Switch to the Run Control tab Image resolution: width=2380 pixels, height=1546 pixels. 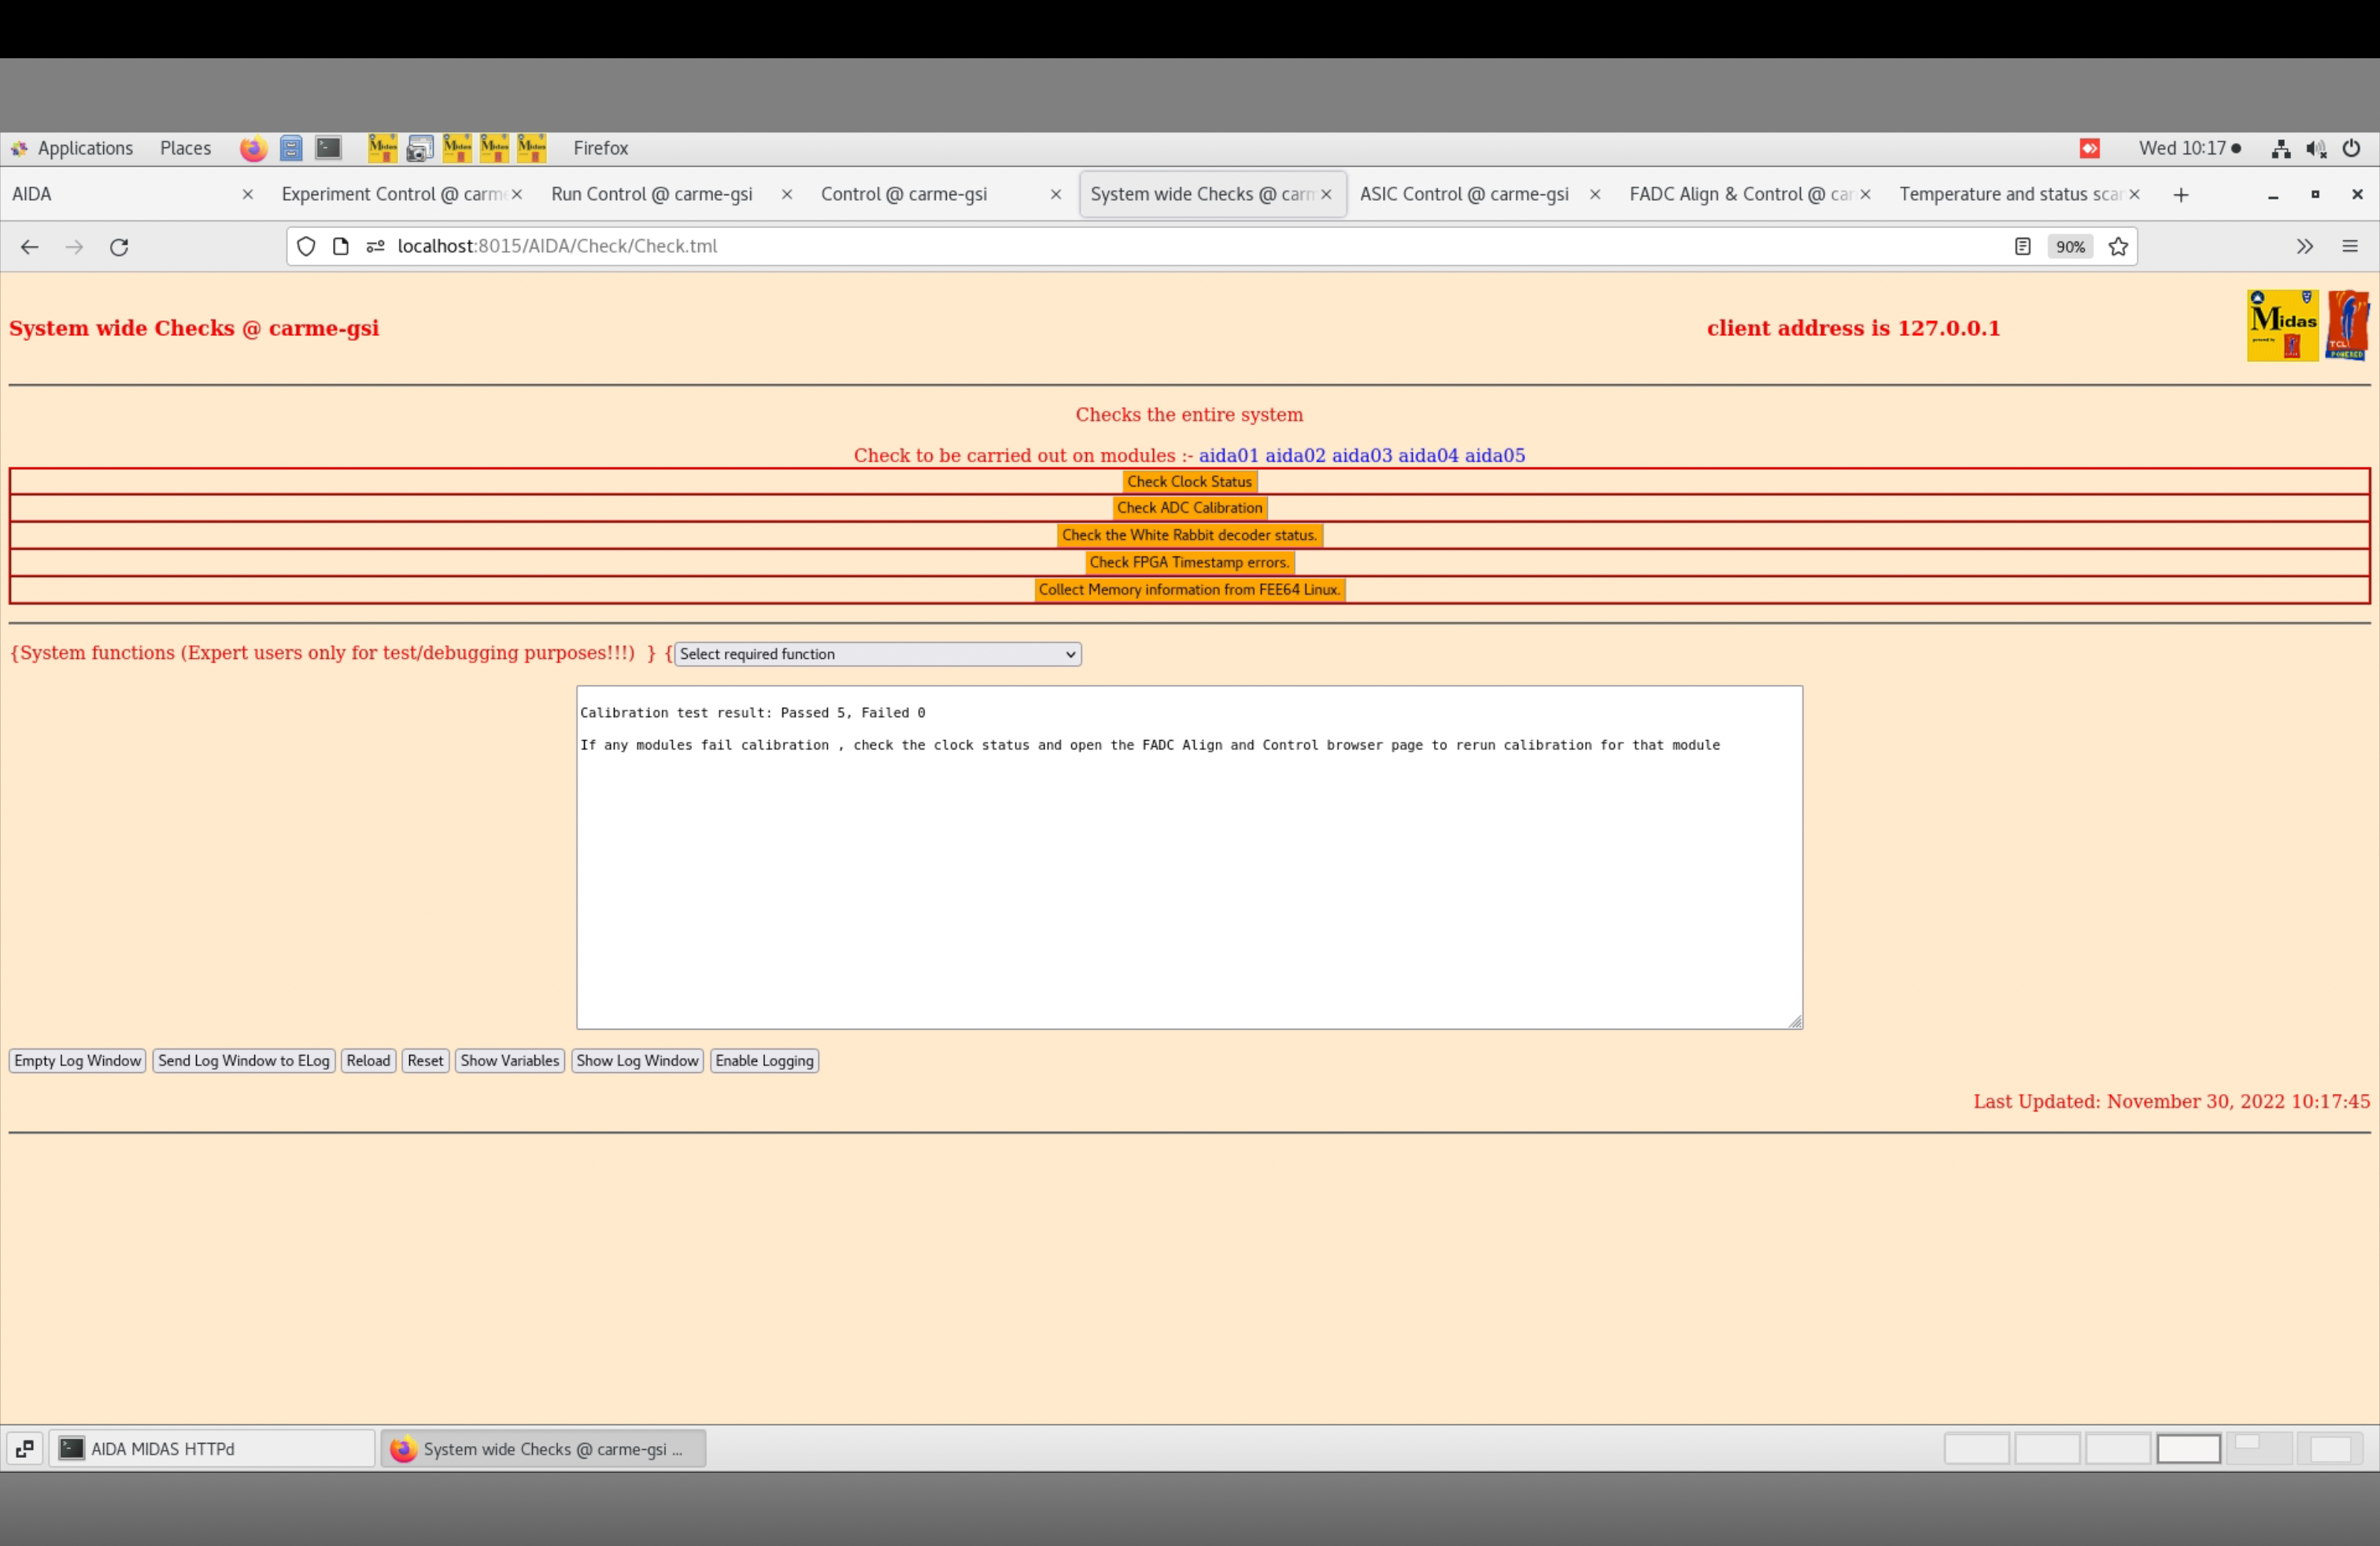click(x=652, y=195)
